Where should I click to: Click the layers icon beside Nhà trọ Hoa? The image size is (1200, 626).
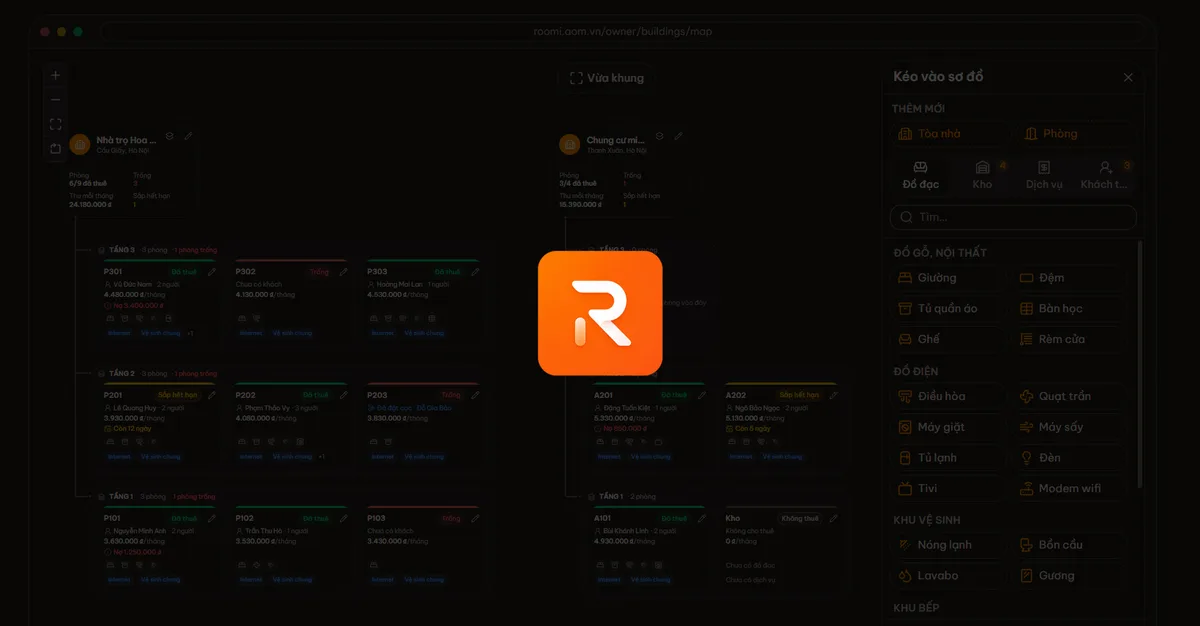[x=170, y=136]
